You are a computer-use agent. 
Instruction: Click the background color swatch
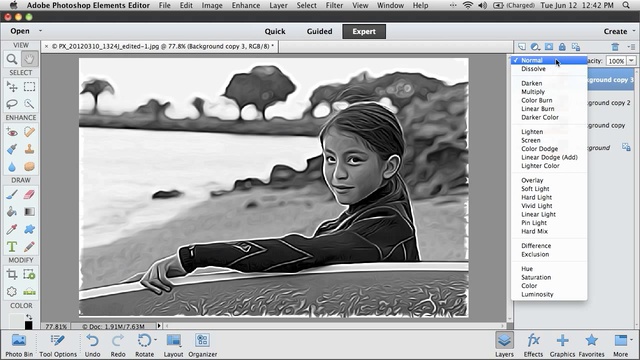pos(28,325)
